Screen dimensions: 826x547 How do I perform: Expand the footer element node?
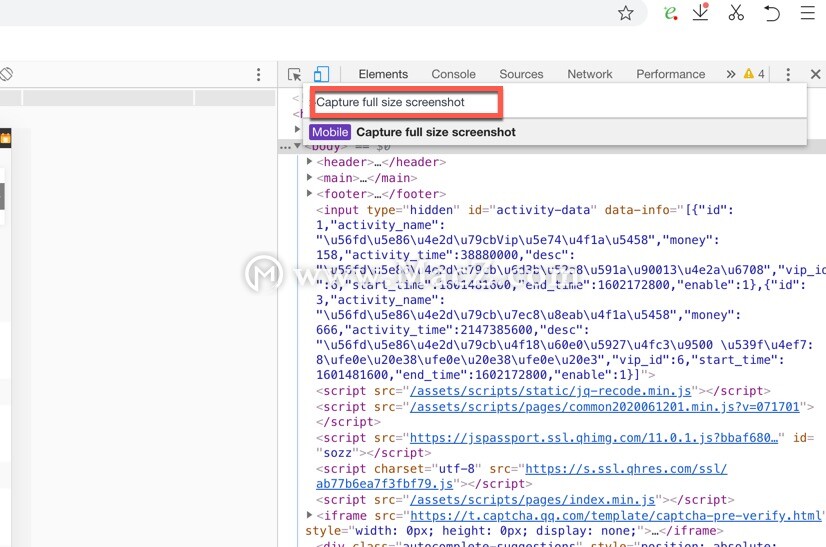(310, 193)
